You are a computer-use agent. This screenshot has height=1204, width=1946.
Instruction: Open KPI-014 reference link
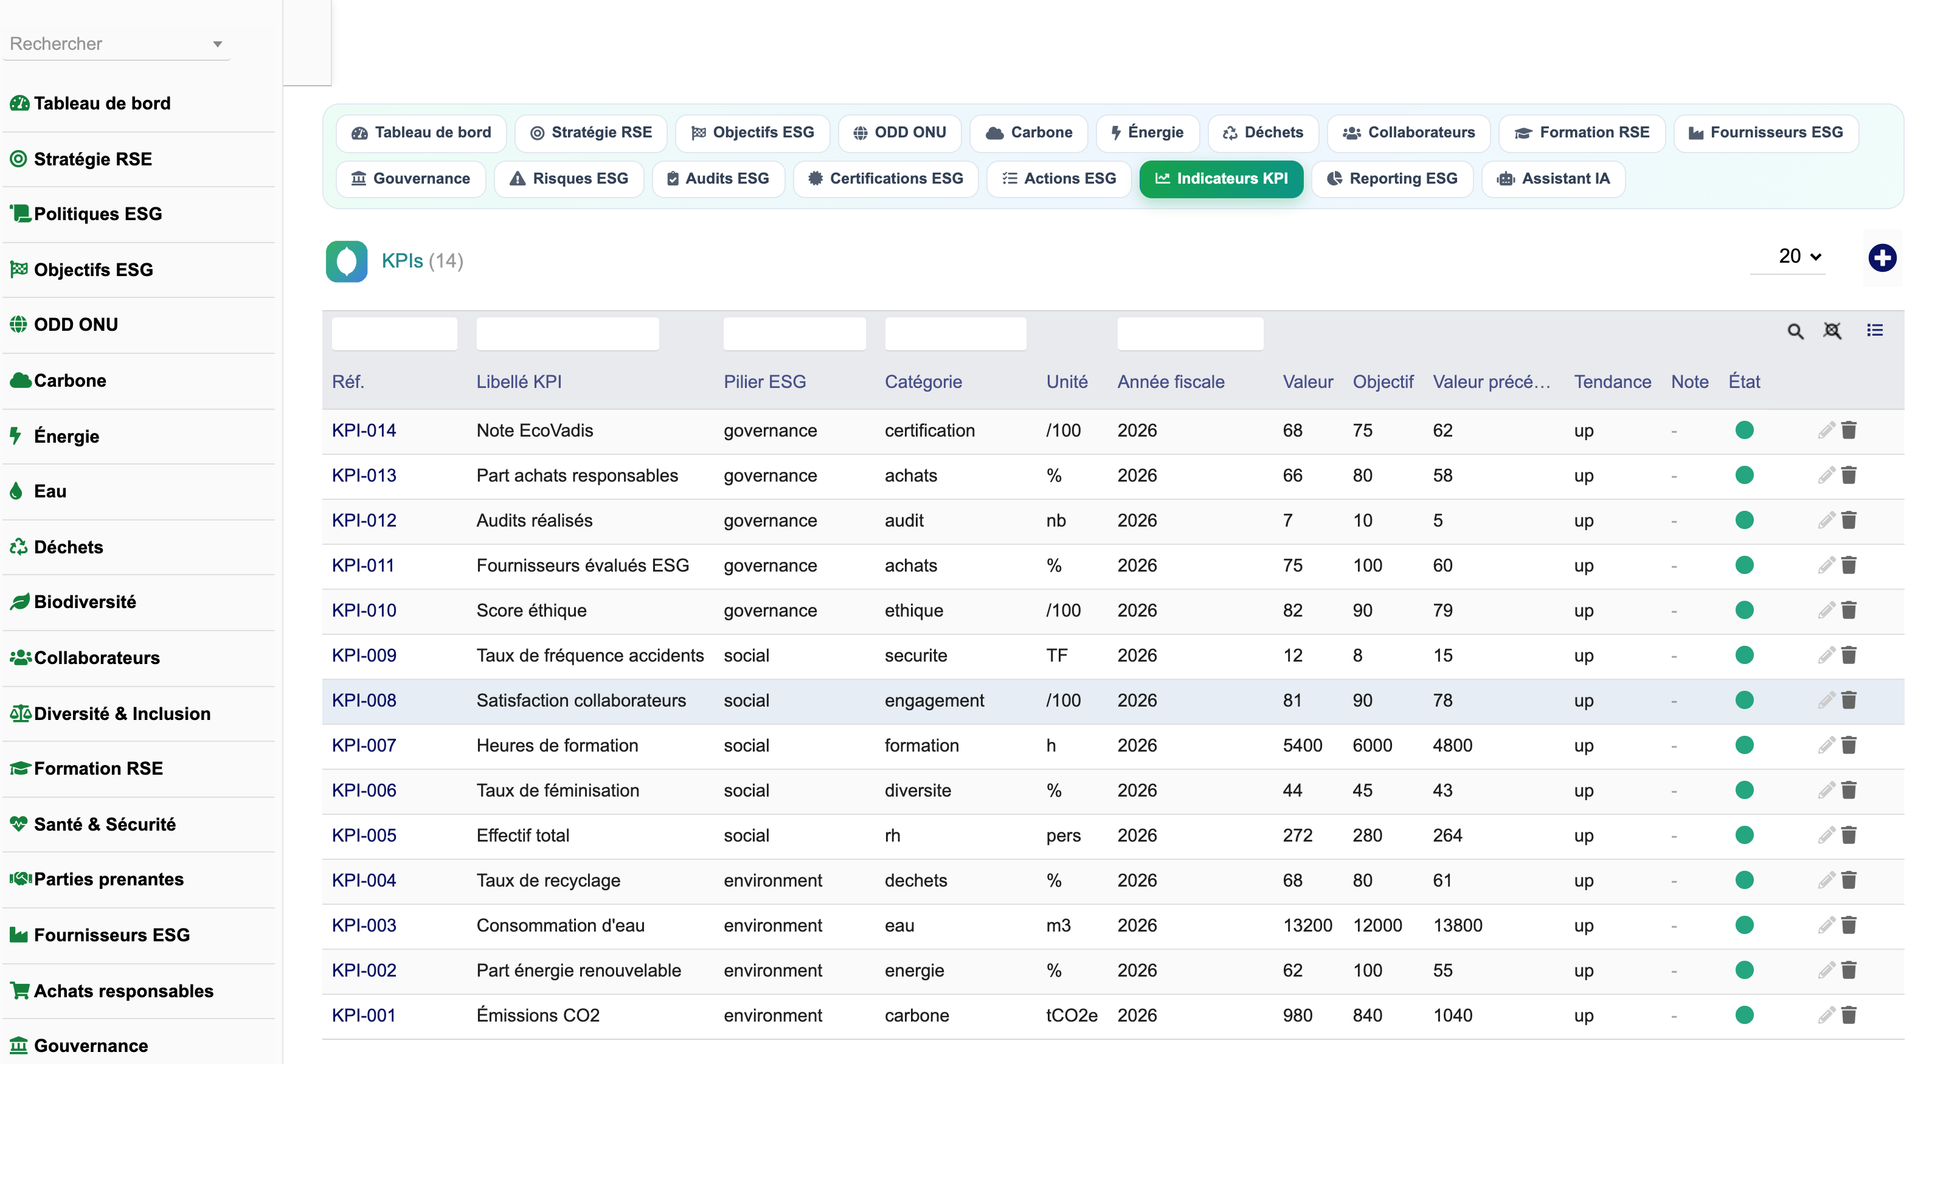[x=364, y=431]
